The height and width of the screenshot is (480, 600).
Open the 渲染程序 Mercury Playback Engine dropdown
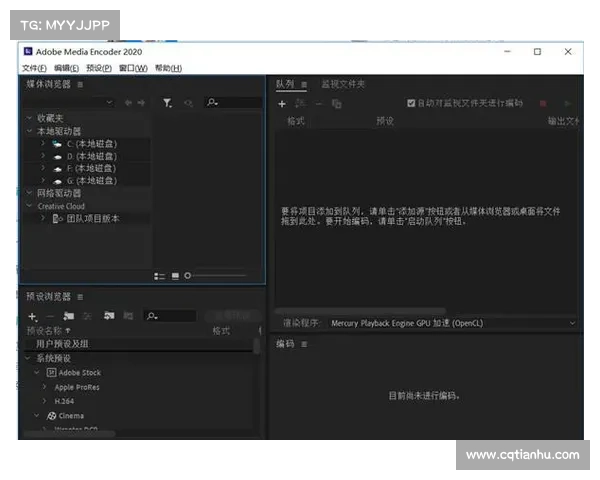[453, 323]
